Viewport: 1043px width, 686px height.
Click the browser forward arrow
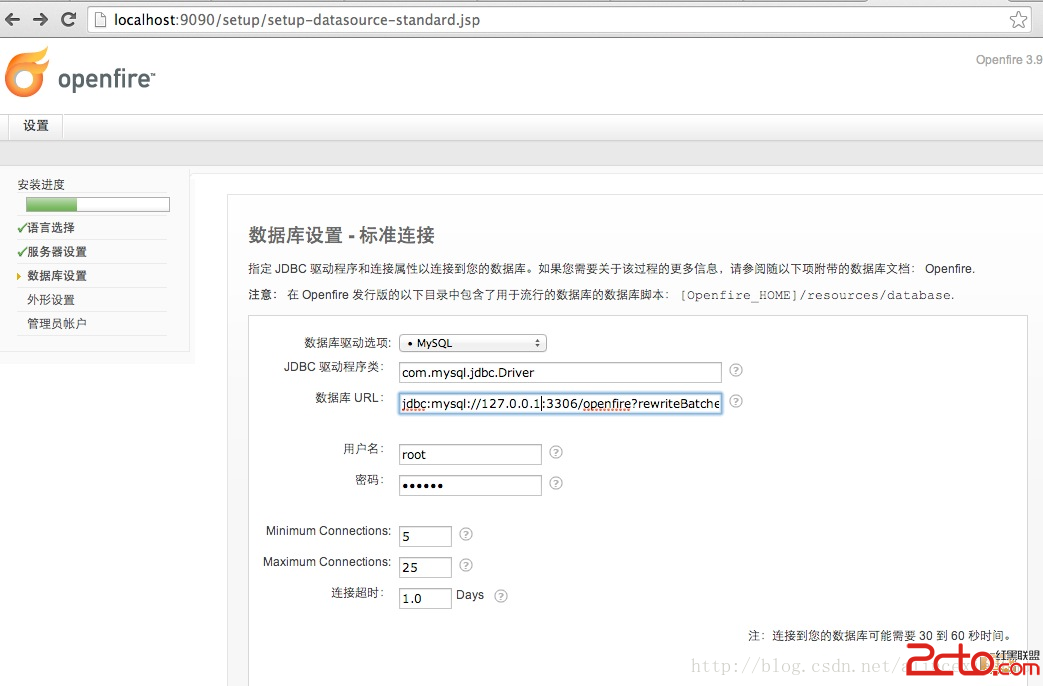pos(41,19)
